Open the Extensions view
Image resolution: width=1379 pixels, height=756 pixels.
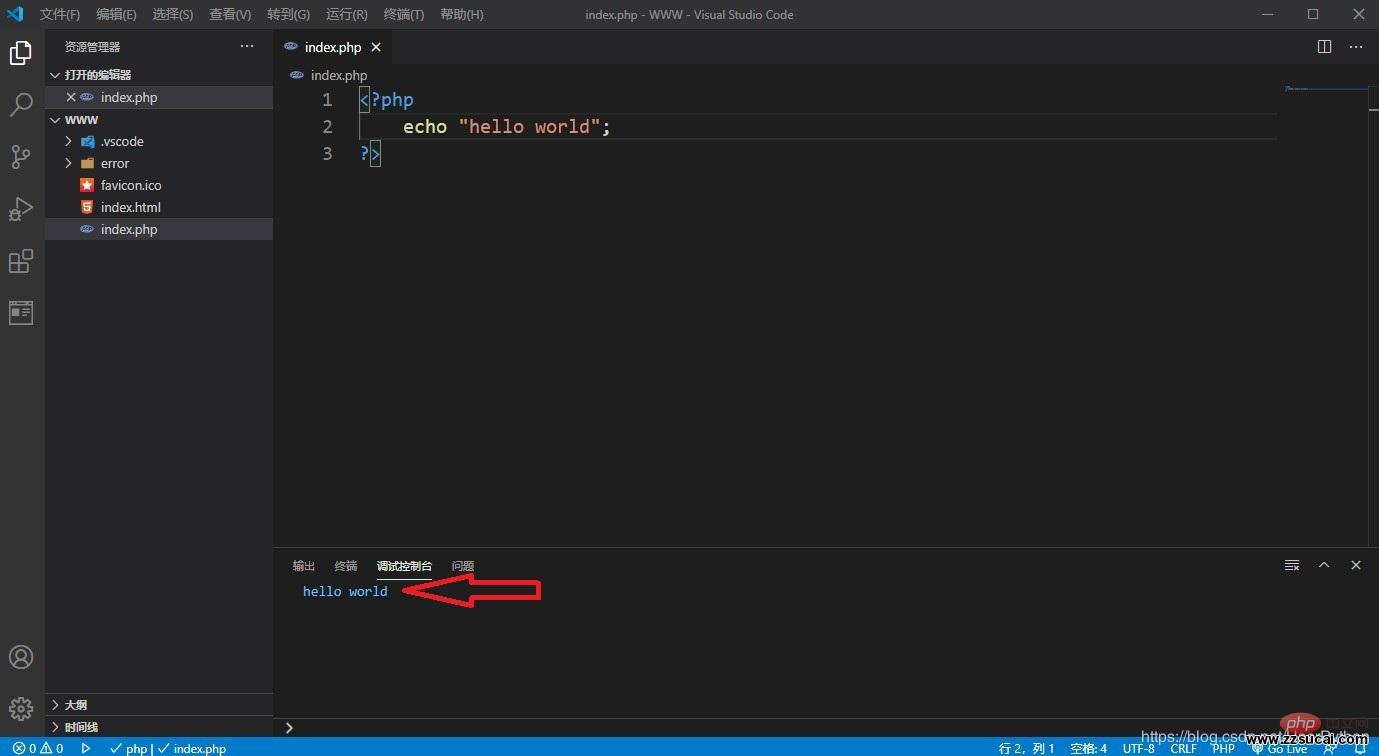(21, 261)
